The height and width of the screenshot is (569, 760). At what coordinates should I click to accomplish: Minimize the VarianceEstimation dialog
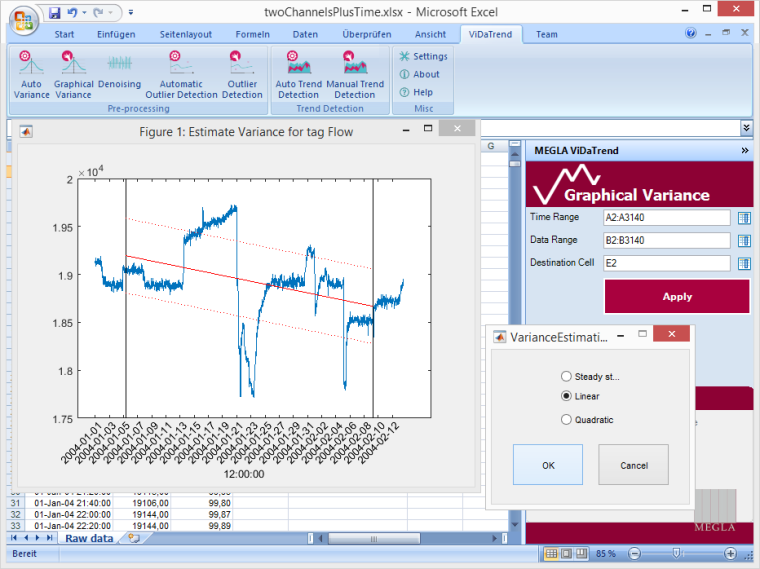click(x=620, y=335)
